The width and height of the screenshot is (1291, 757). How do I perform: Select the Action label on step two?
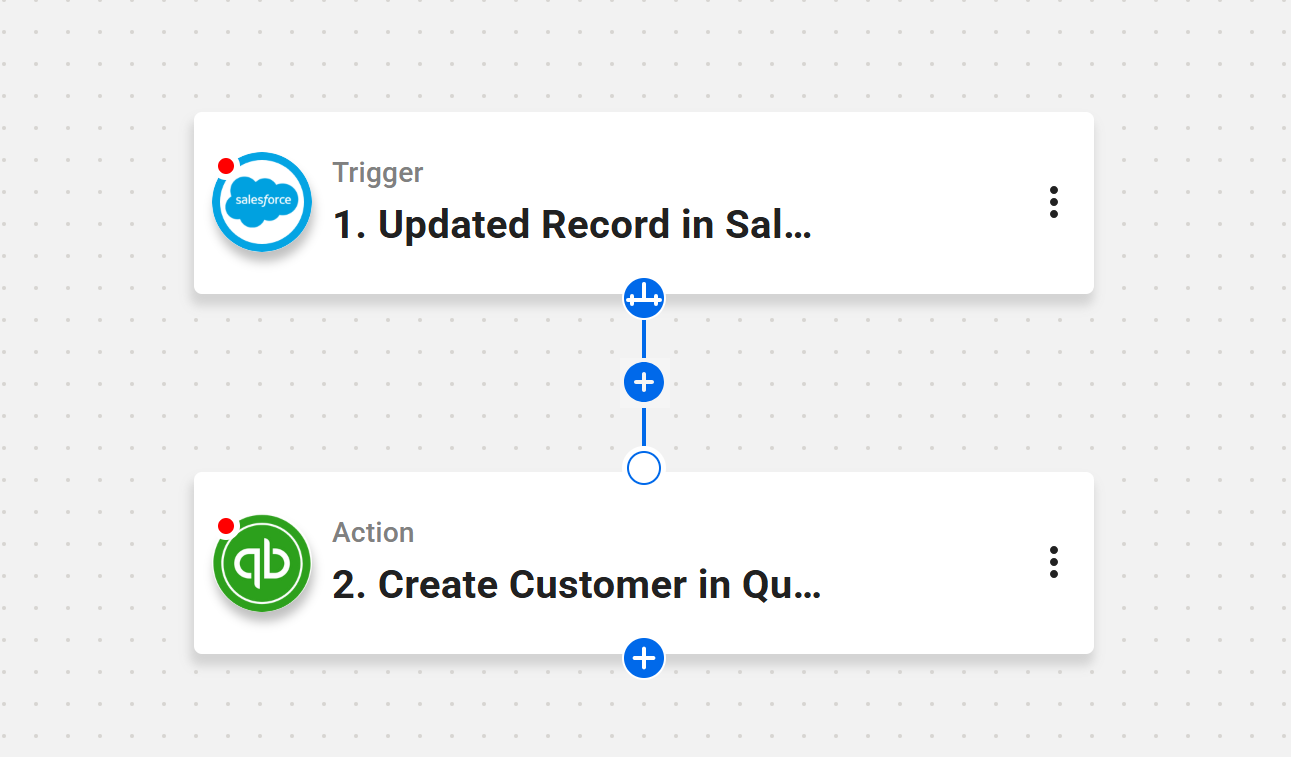pyautogui.click(x=373, y=532)
